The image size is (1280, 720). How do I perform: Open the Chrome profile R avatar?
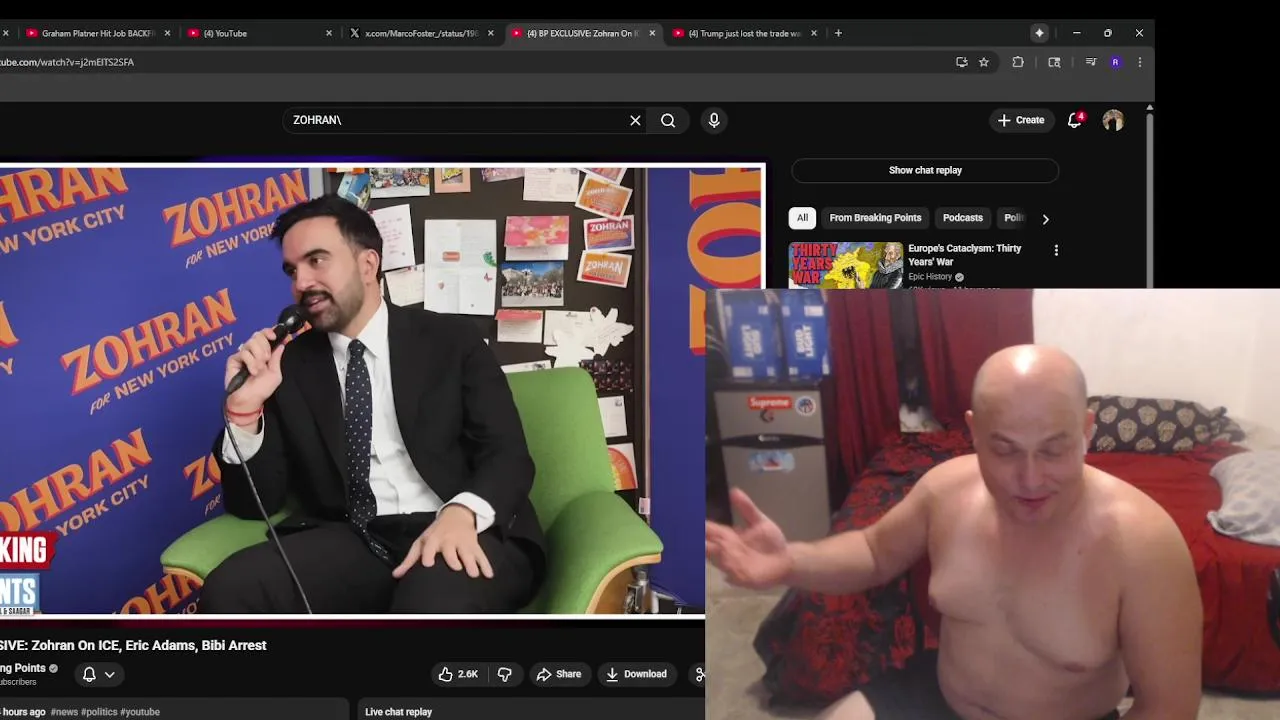tap(1116, 62)
